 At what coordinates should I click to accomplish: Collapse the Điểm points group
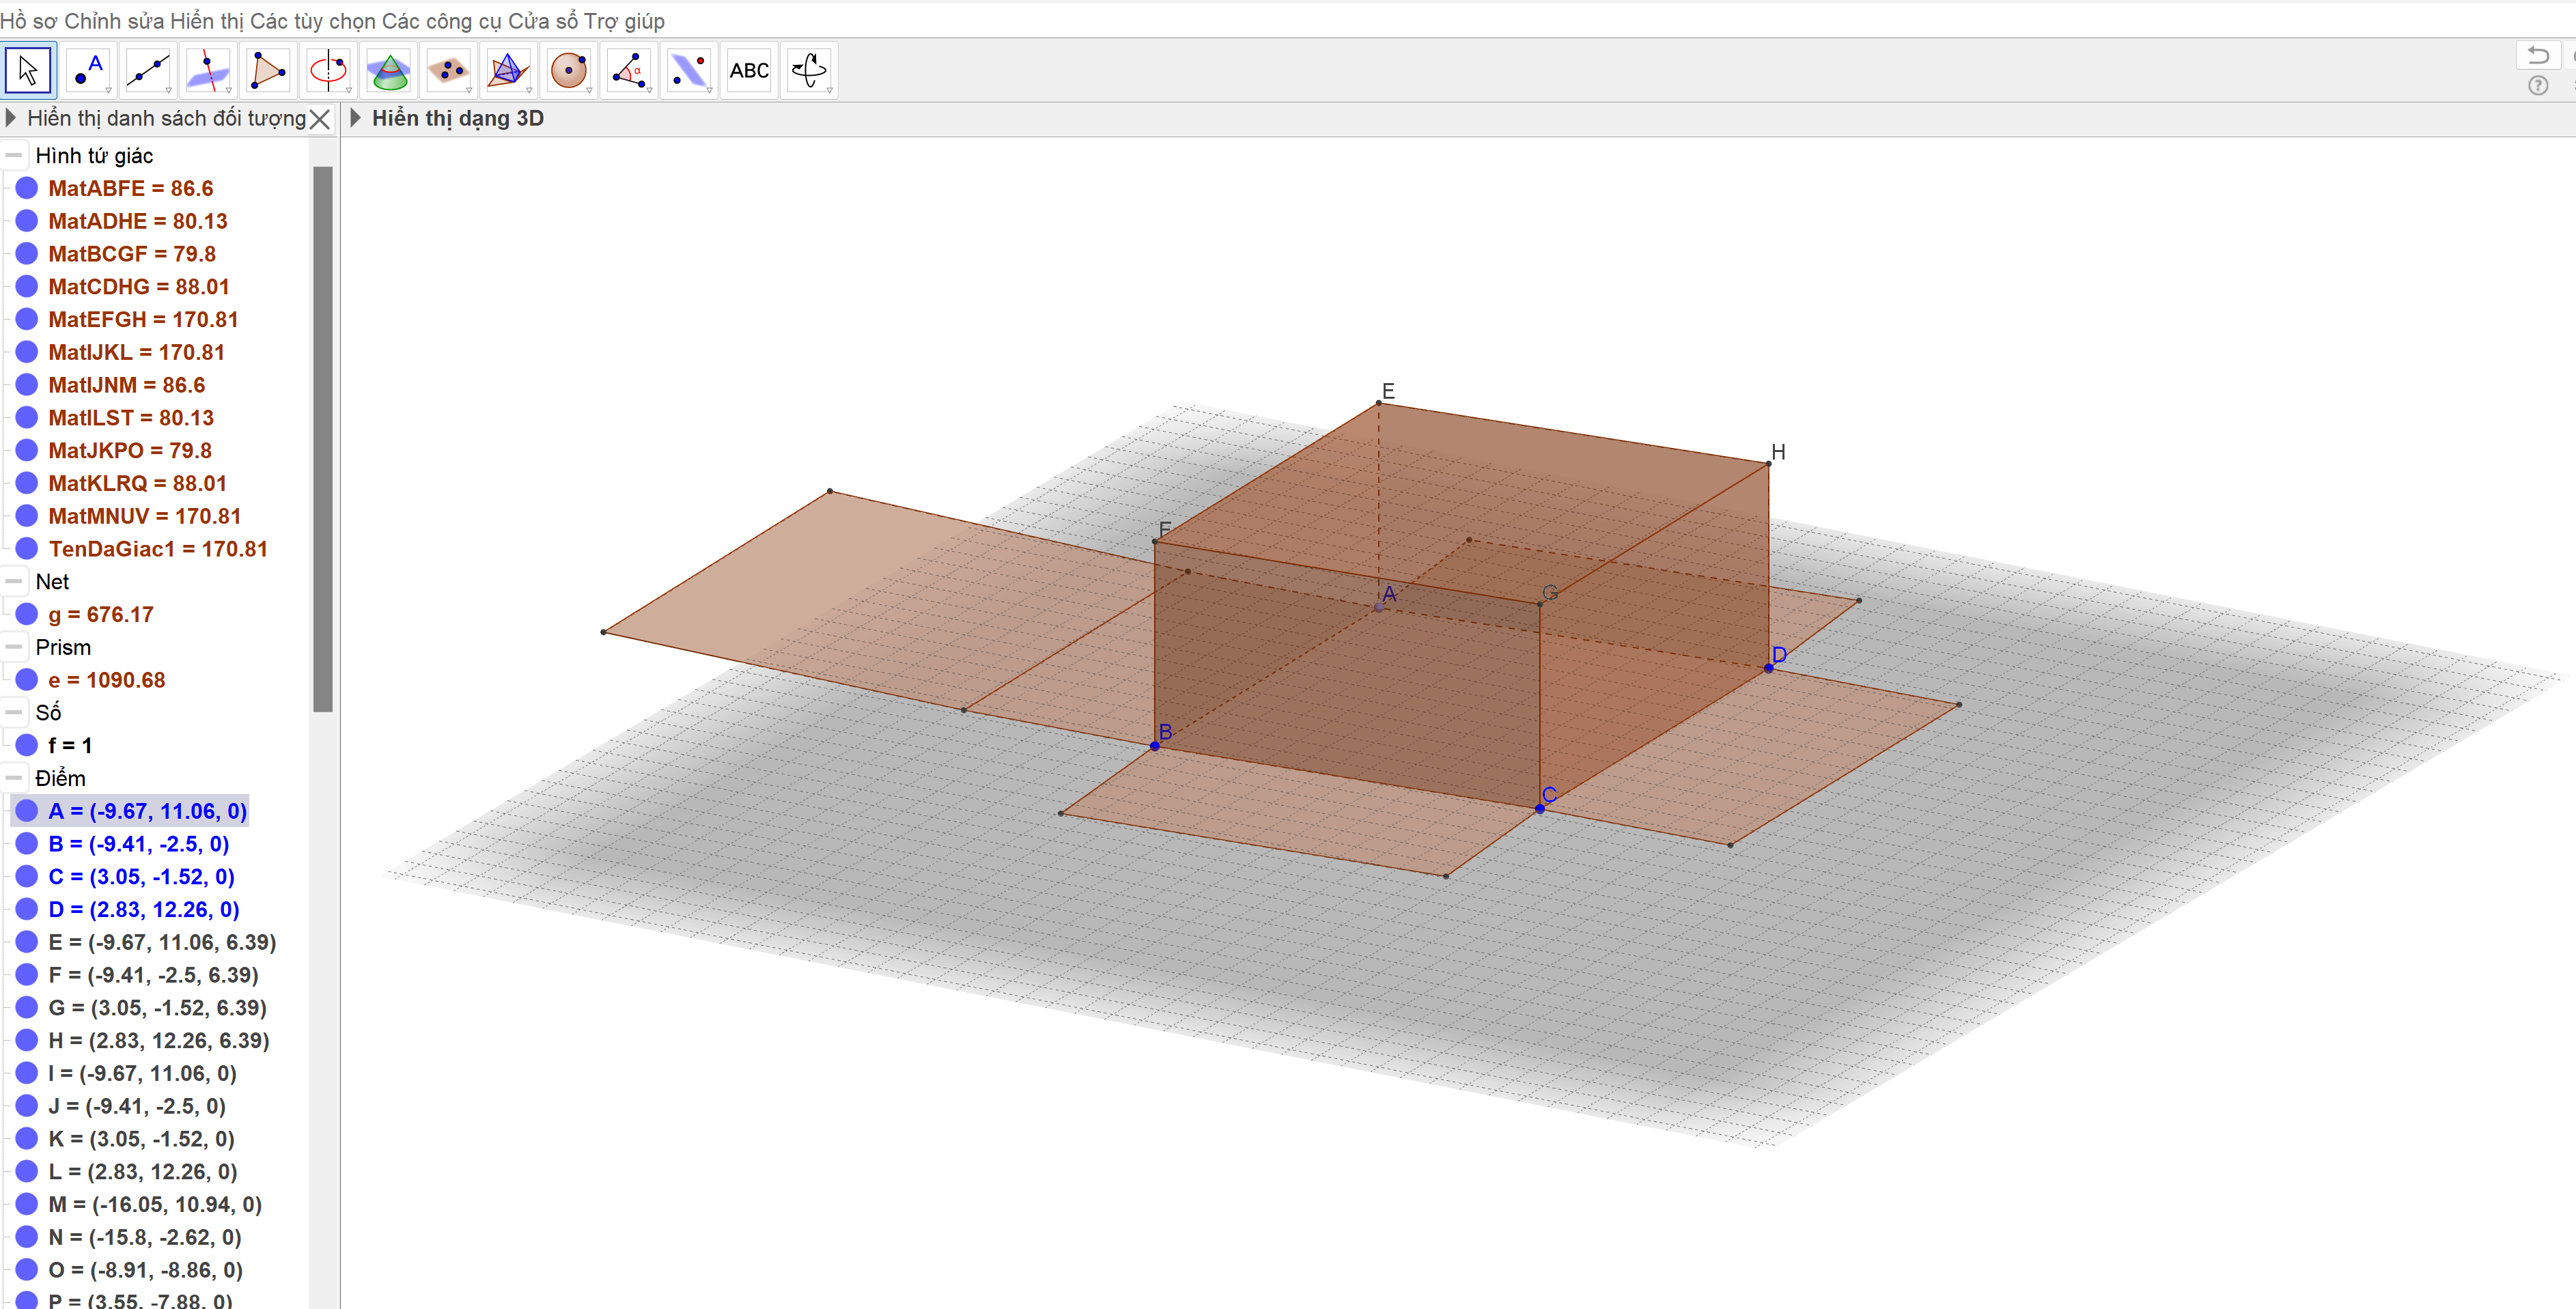click(13, 778)
